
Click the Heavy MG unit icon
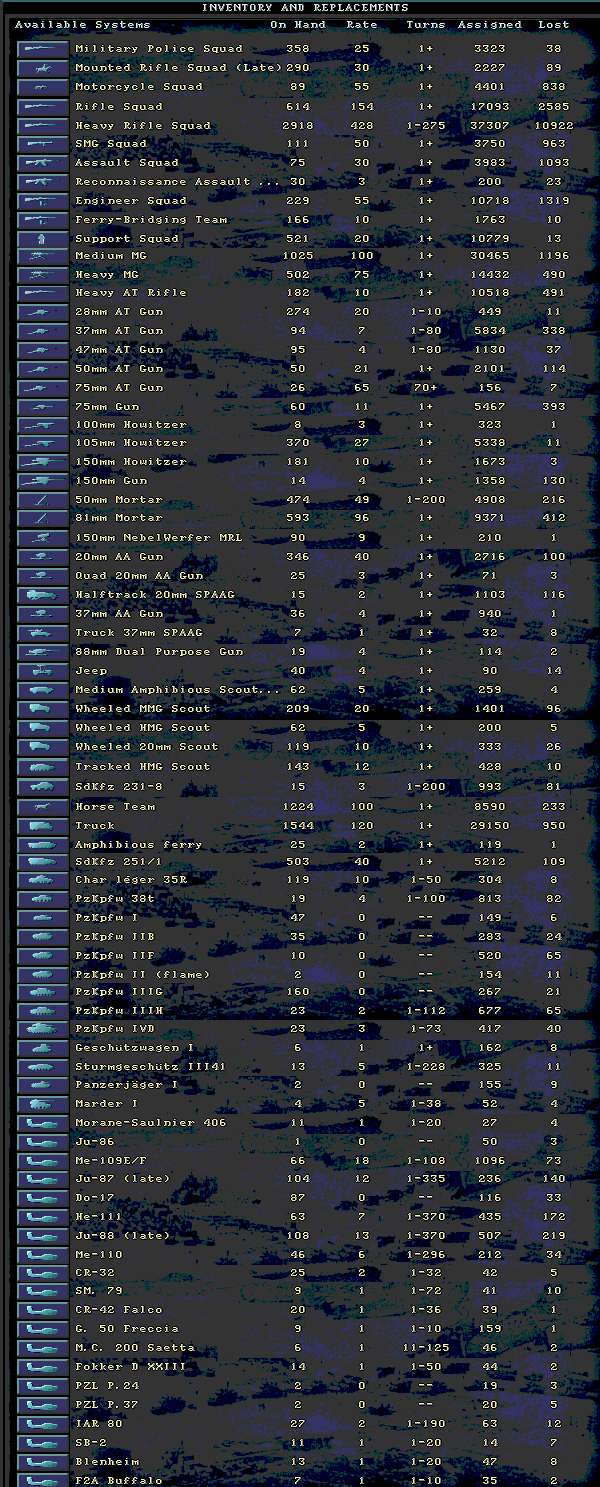pyautogui.click(x=43, y=274)
